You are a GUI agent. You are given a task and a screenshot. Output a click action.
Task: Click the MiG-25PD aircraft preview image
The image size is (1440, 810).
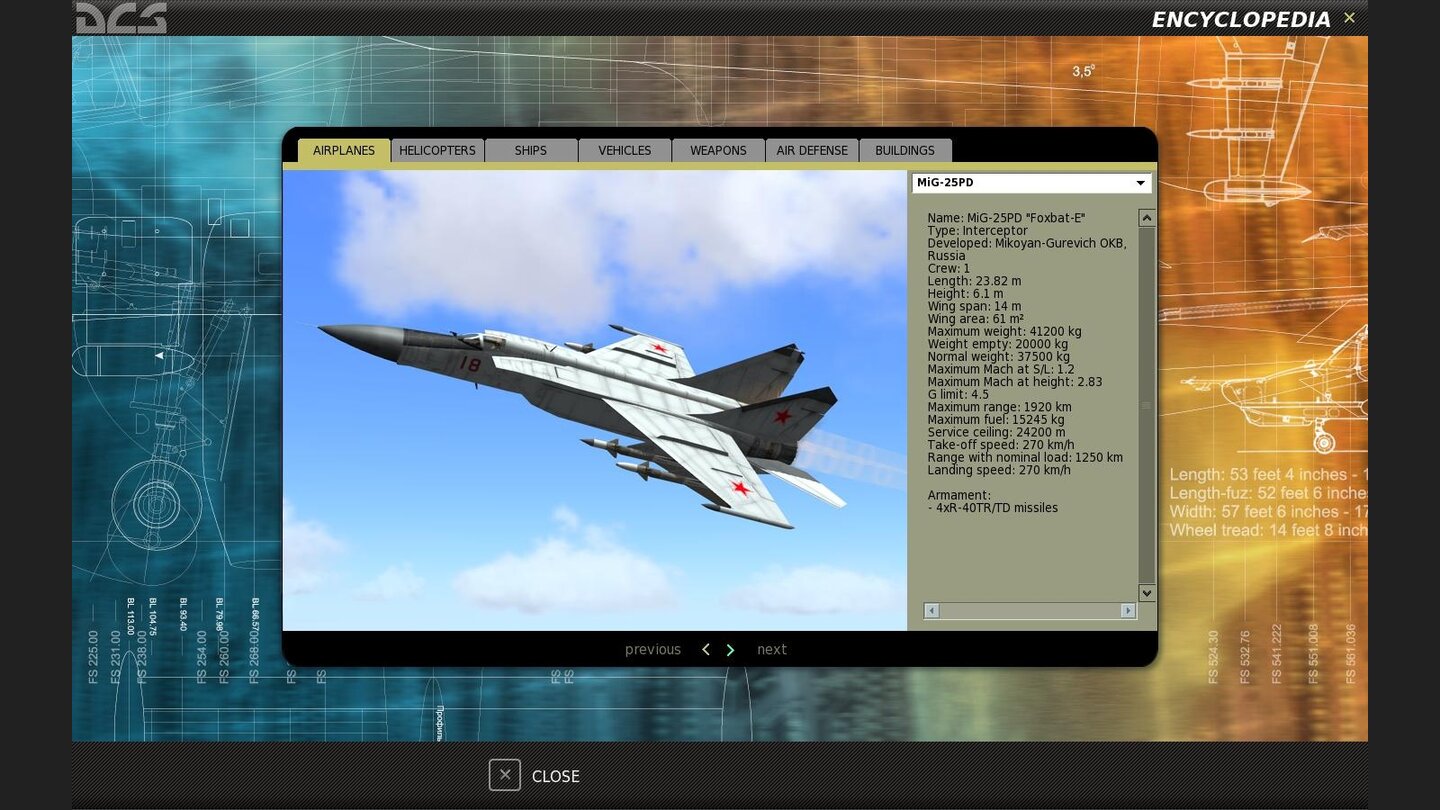[x=595, y=400]
